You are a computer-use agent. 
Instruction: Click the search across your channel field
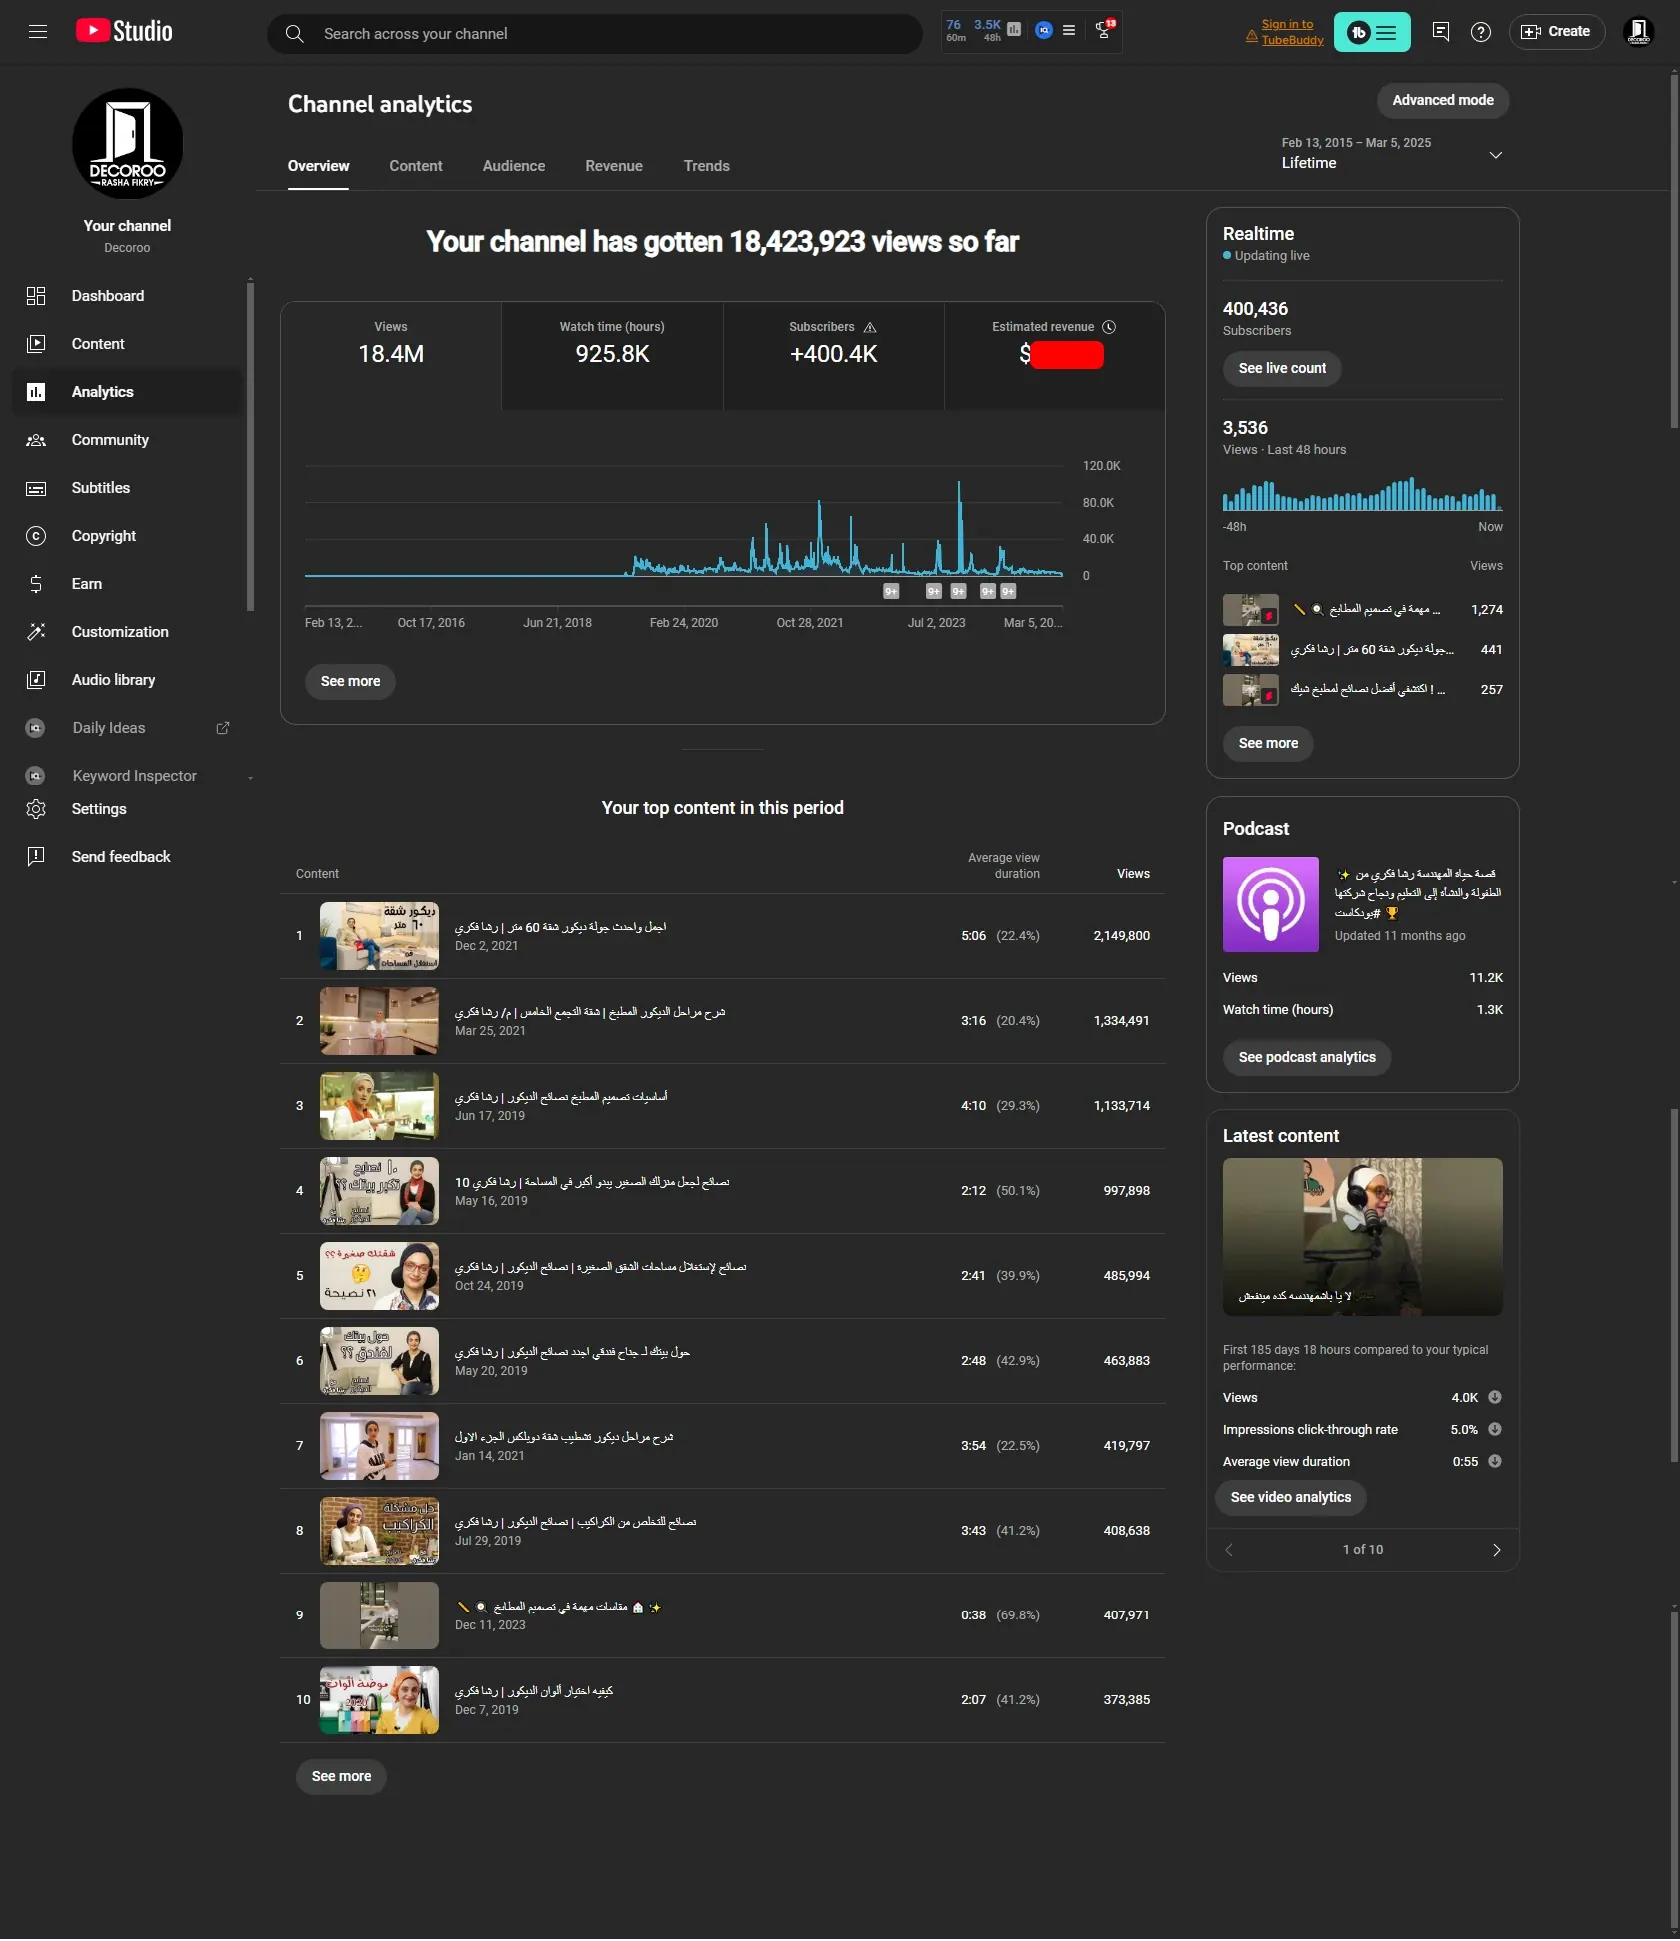(x=595, y=34)
